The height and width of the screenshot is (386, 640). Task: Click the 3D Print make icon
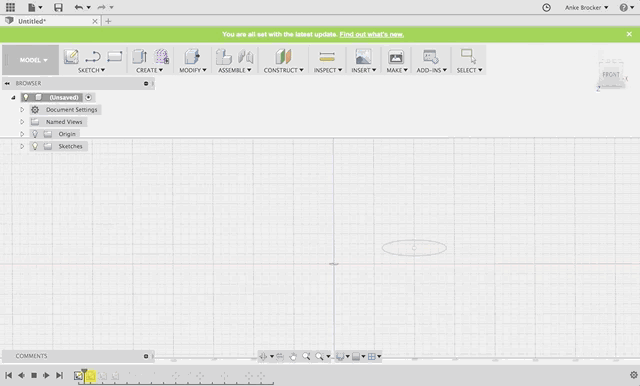click(x=396, y=57)
